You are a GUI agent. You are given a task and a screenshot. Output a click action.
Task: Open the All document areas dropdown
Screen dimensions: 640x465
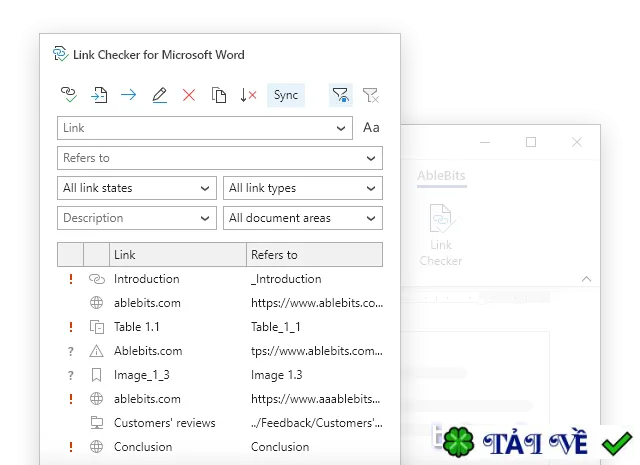(x=302, y=218)
